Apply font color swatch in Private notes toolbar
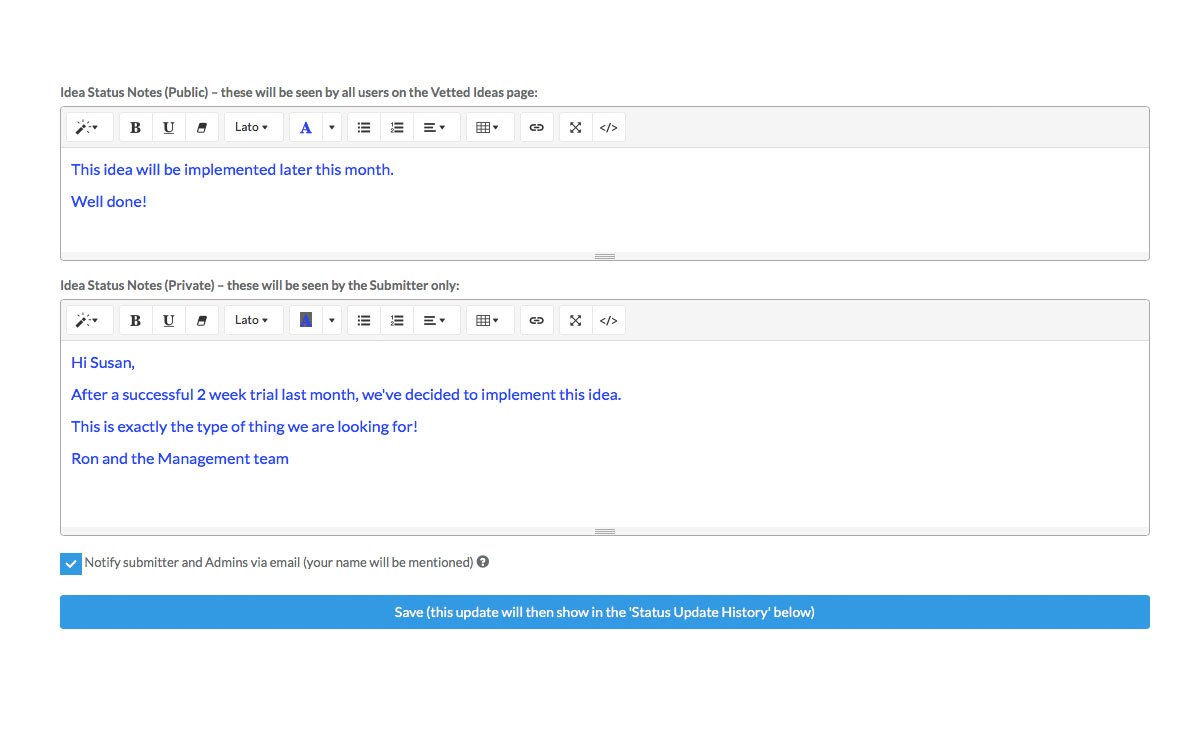 [306, 320]
